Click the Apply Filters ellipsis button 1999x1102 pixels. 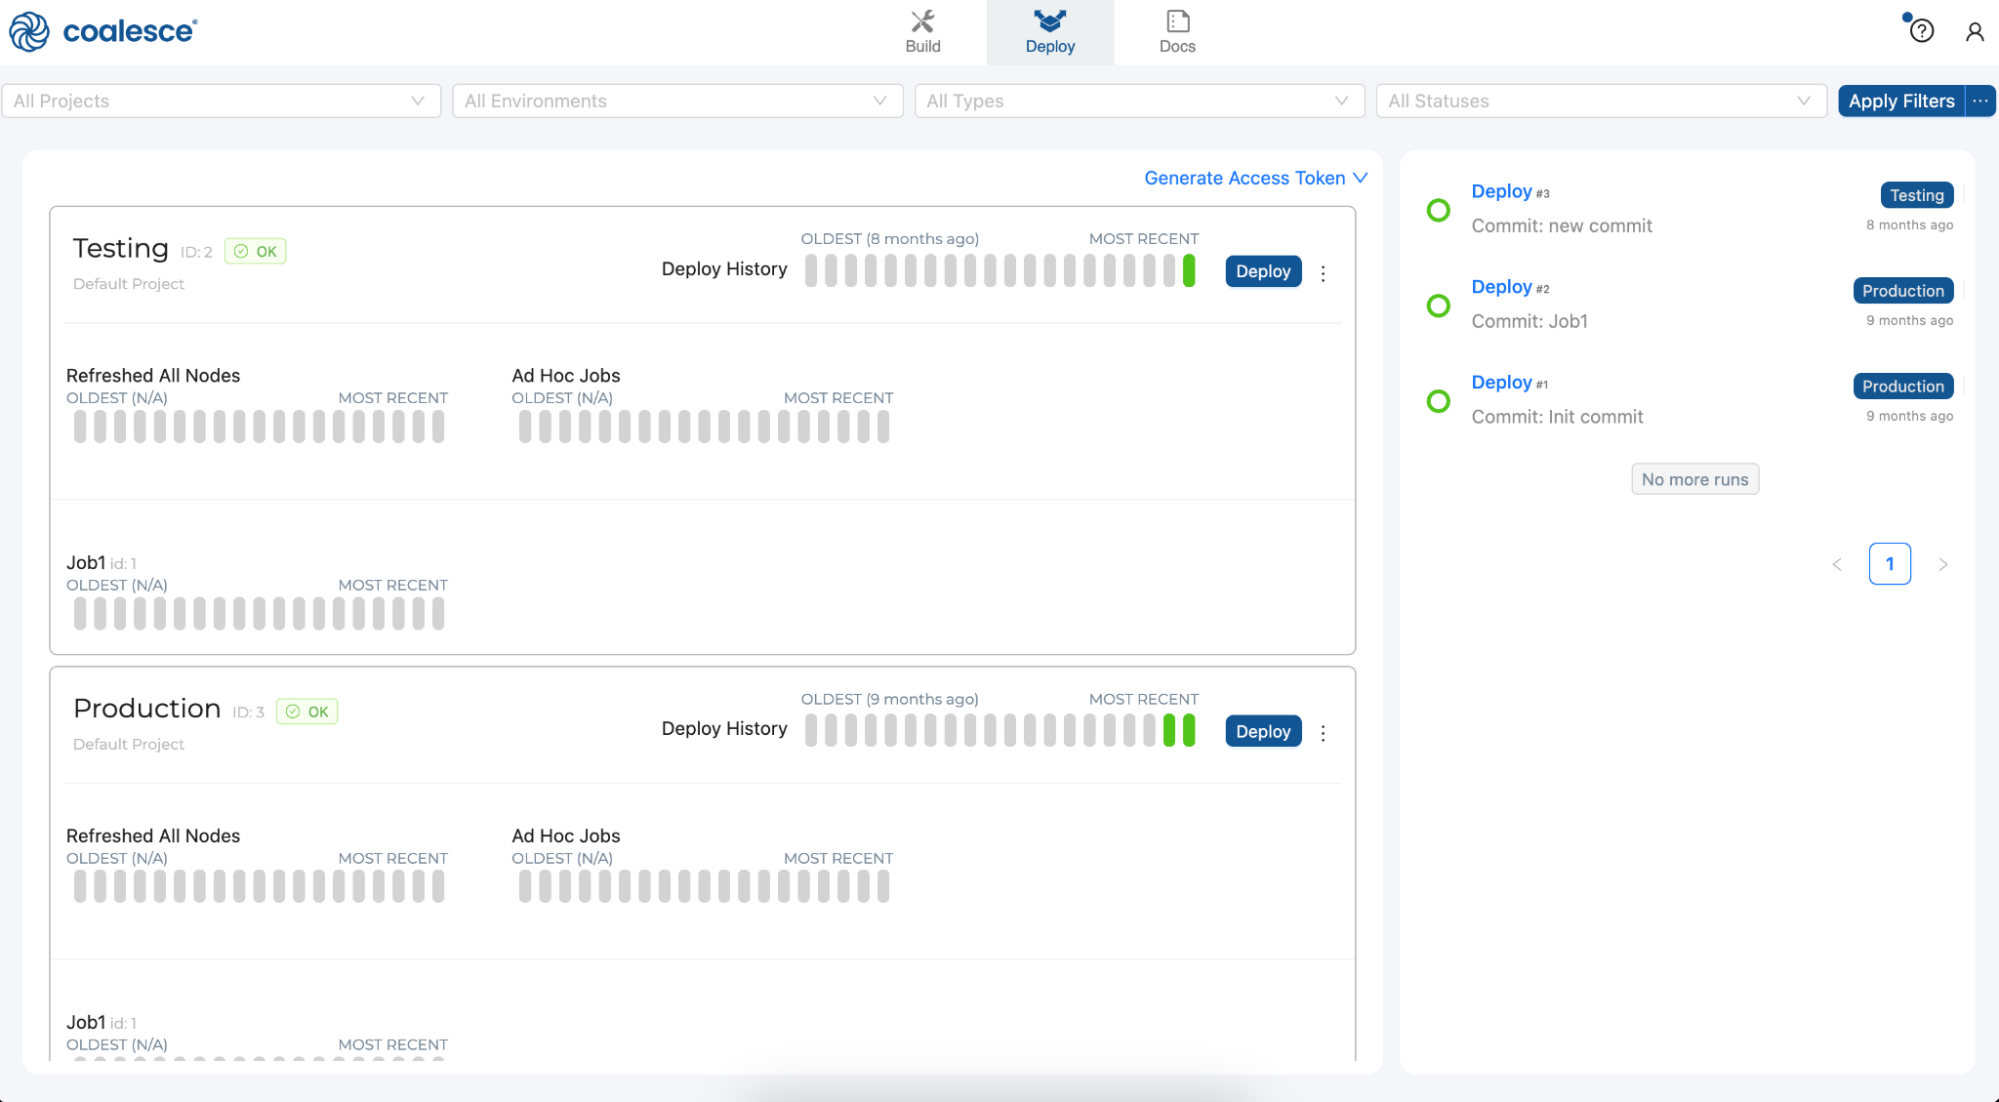click(1980, 101)
